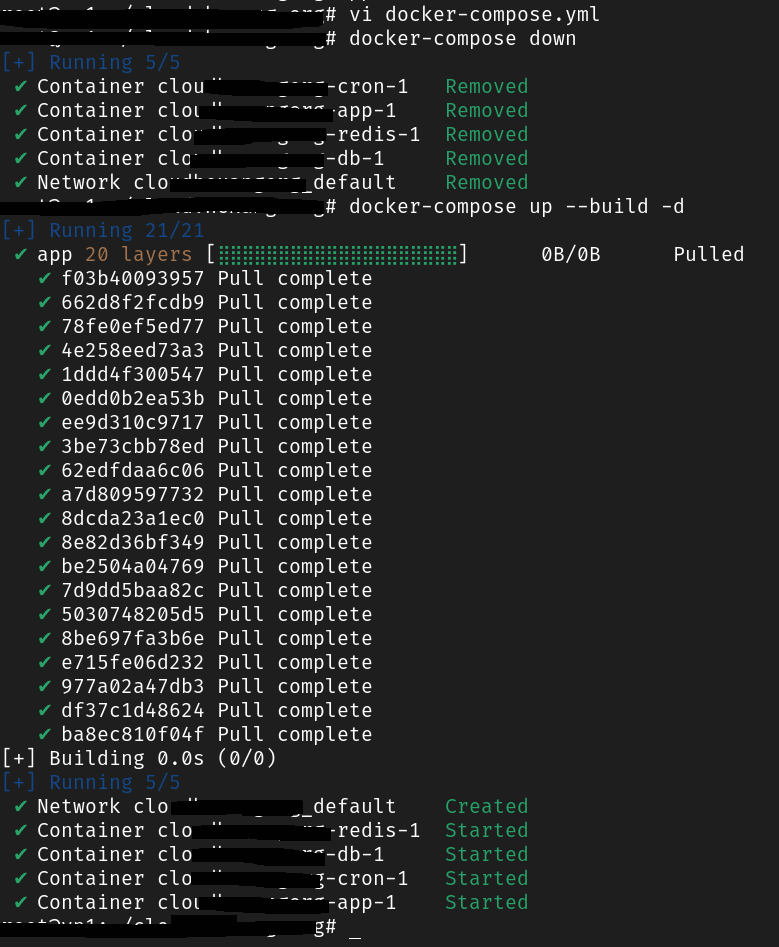The width and height of the screenshot is (779, 947).
Task: Click the Started status for app-1 container
Action: (487, 902)
